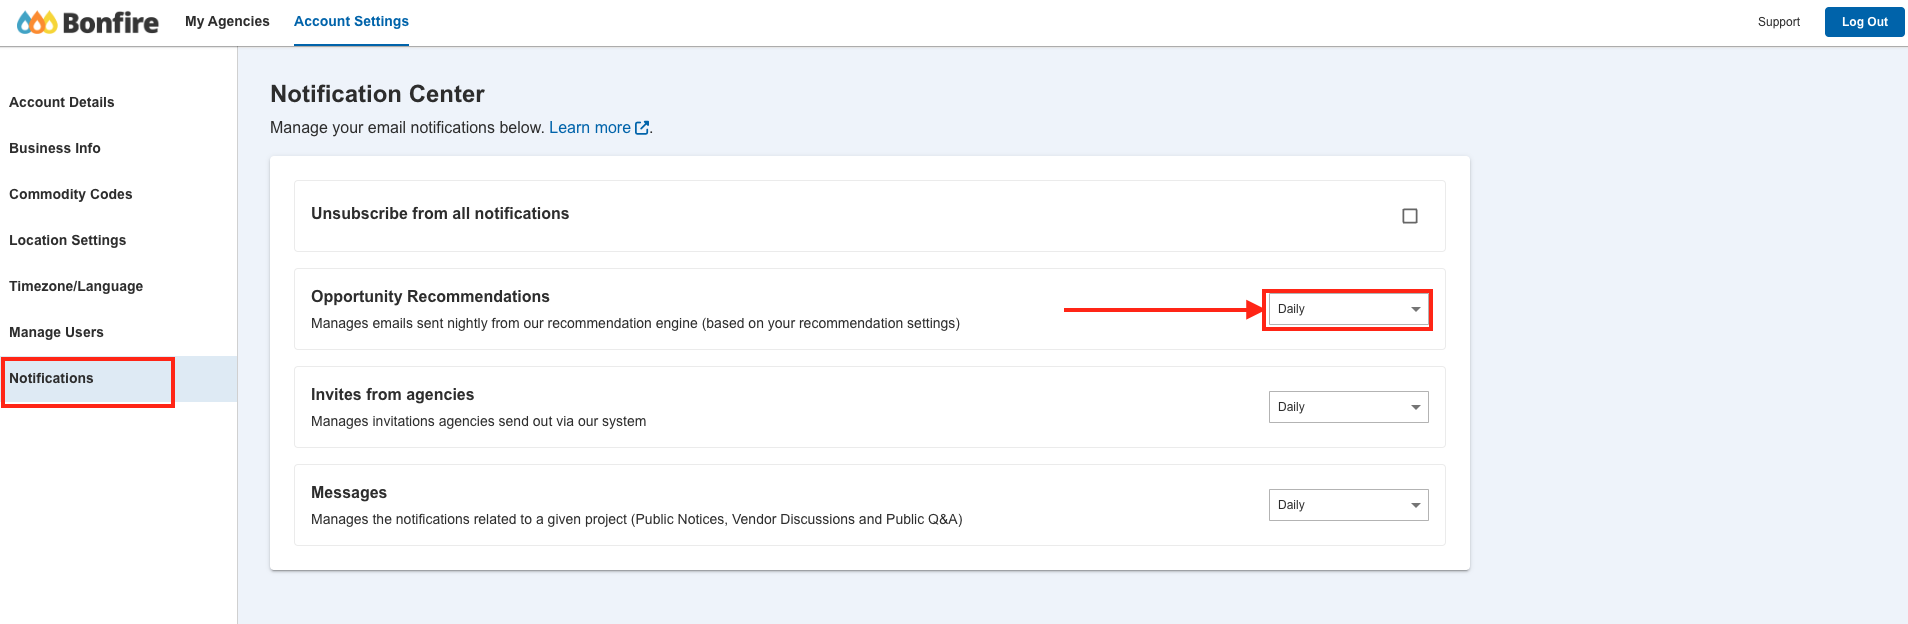
Task: Open Invites from agencies frequency dropdown
Action: 1348,407
